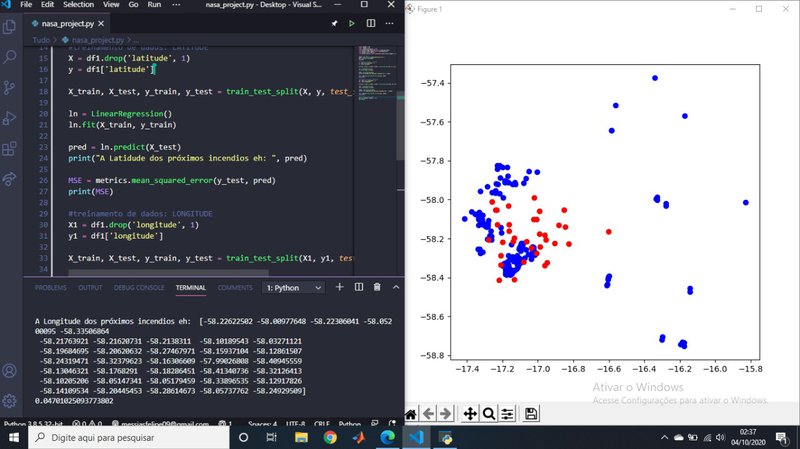Screen dimensions: 800x449
Task: Open the Run and Debug view
Action: pyautogui.click(x=9, y=118)
